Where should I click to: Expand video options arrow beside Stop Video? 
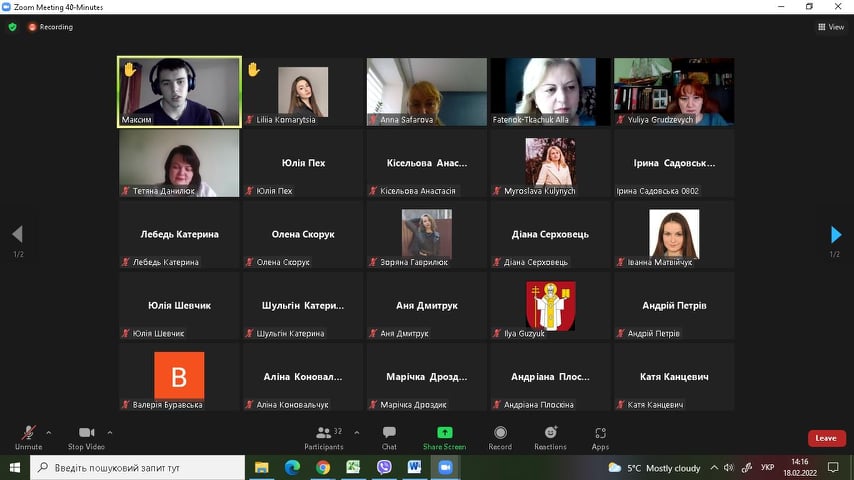pyautogui.click(x=109, y=432)
